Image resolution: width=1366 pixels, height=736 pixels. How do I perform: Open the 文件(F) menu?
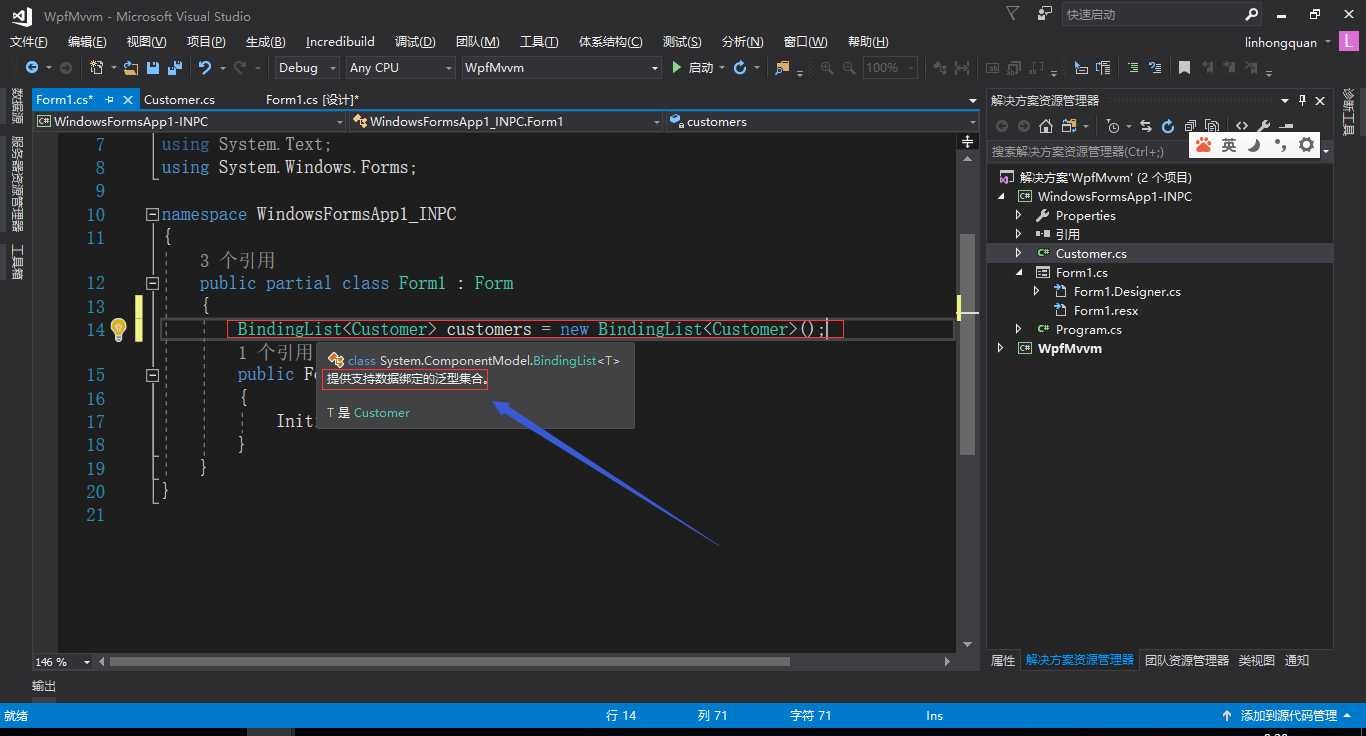[x=28, y=41]
